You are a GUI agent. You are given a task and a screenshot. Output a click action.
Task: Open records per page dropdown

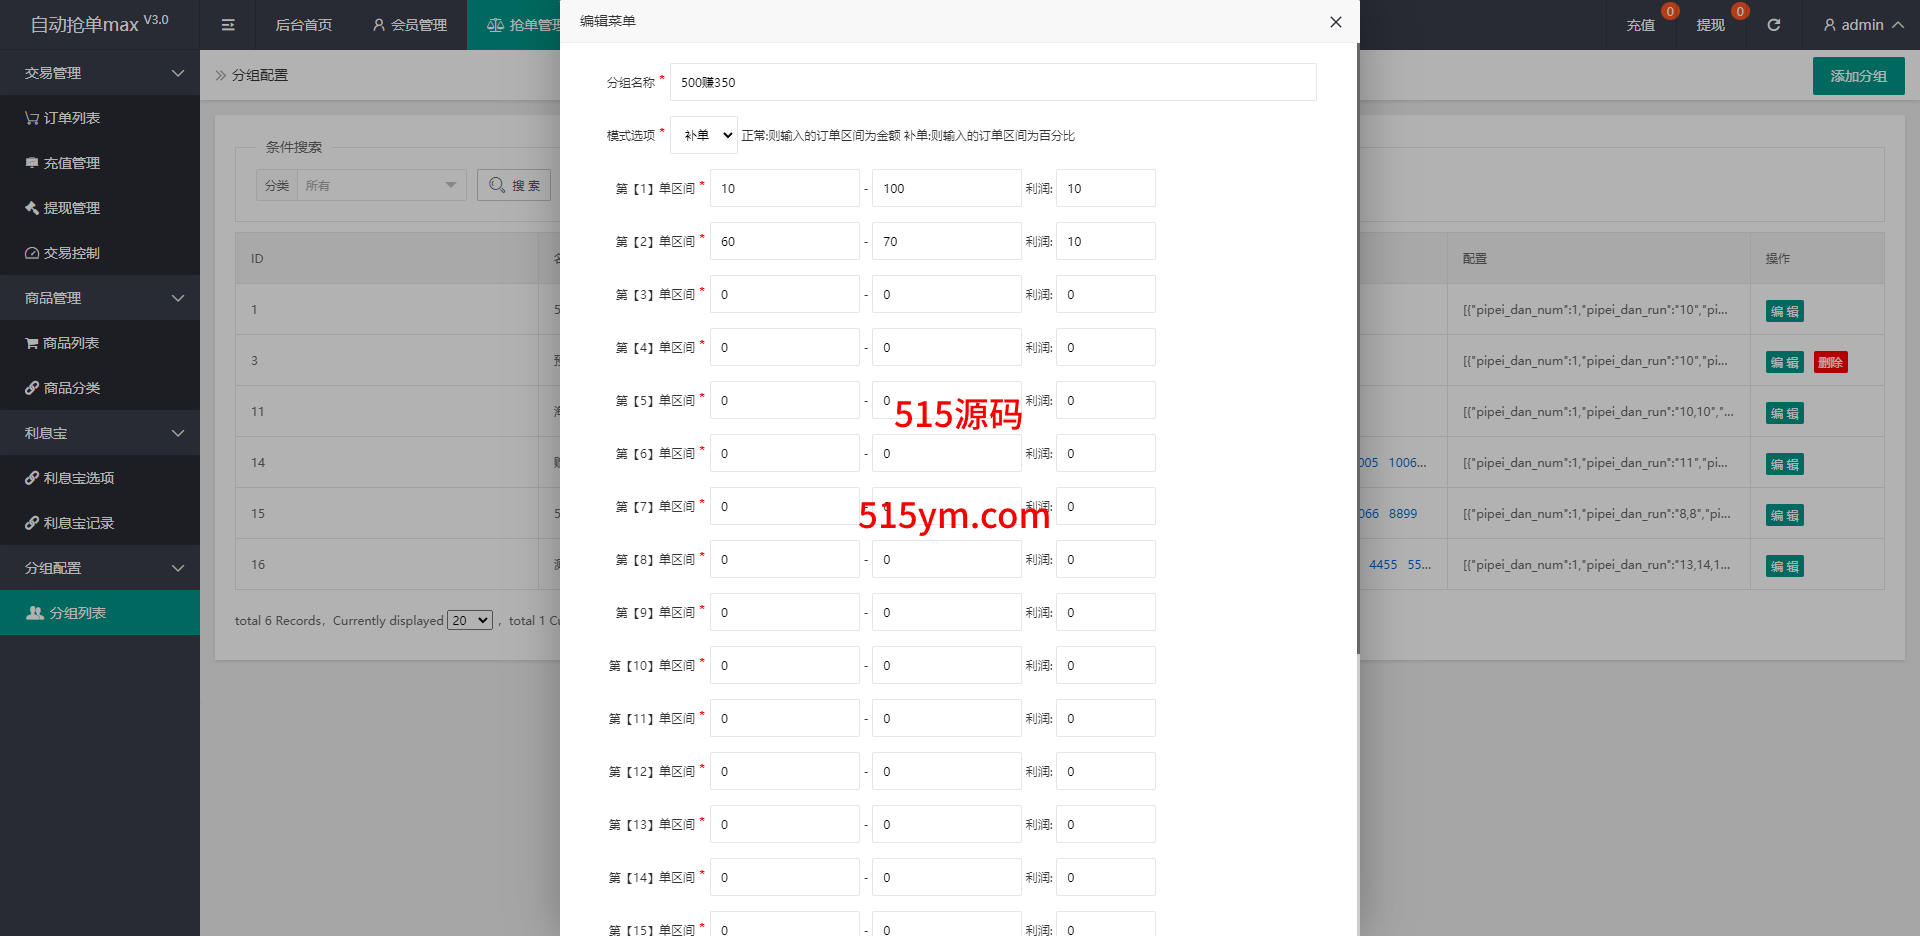[469, 620]
